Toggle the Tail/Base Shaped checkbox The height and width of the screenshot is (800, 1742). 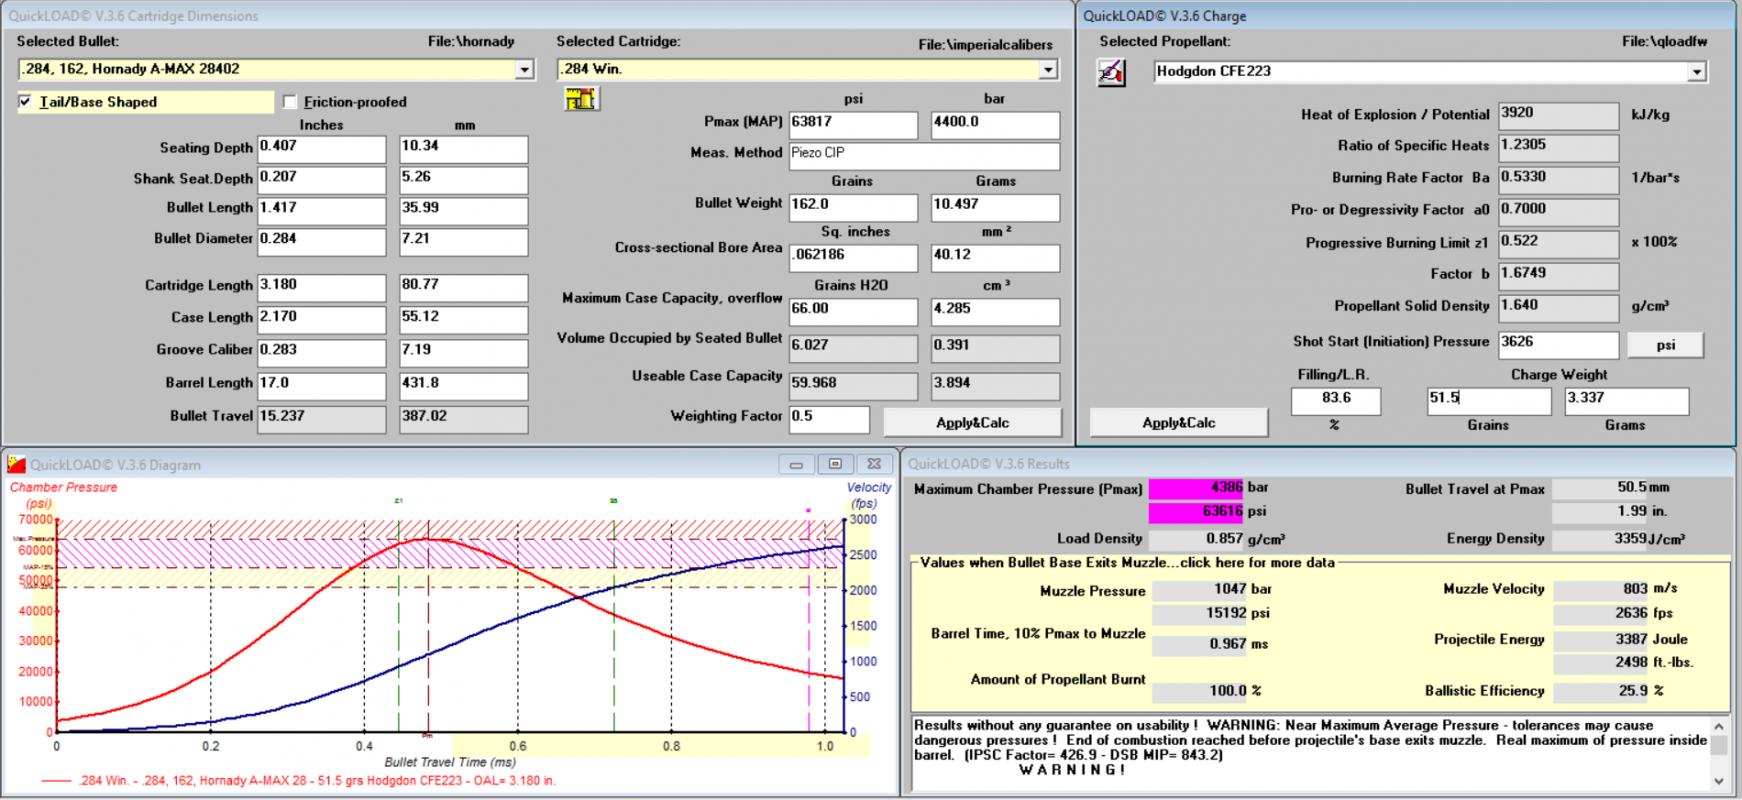coord(25,102)
